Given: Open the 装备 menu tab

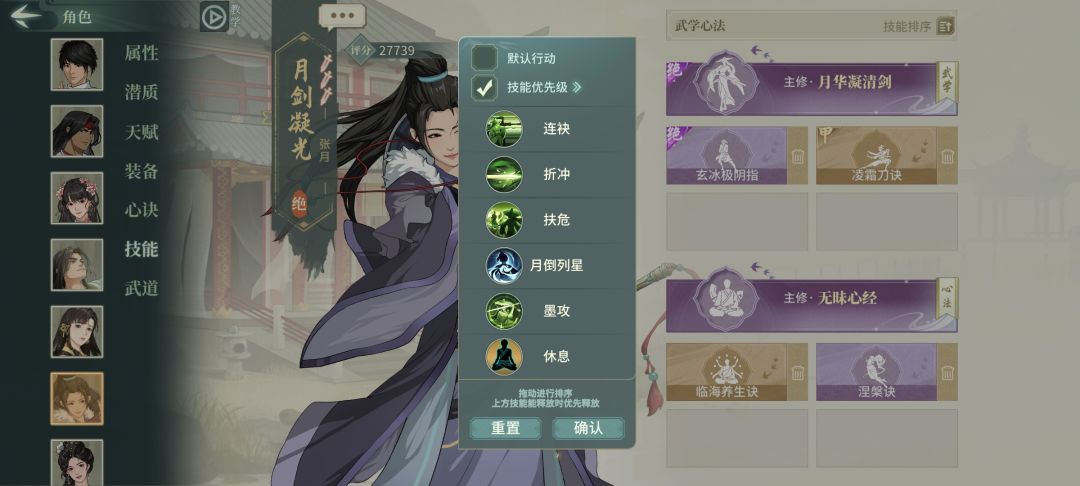Looking at the screenshot, I should click(x=141, y=171).
